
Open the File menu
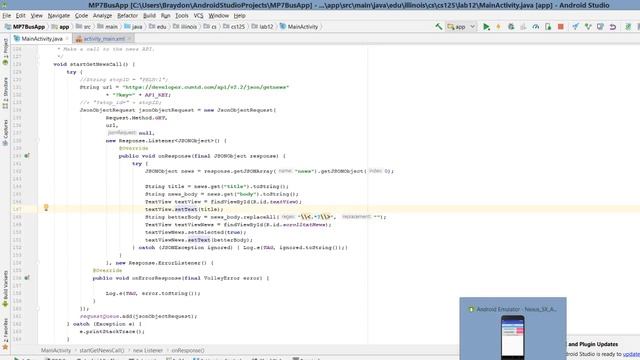pos(7,16)
